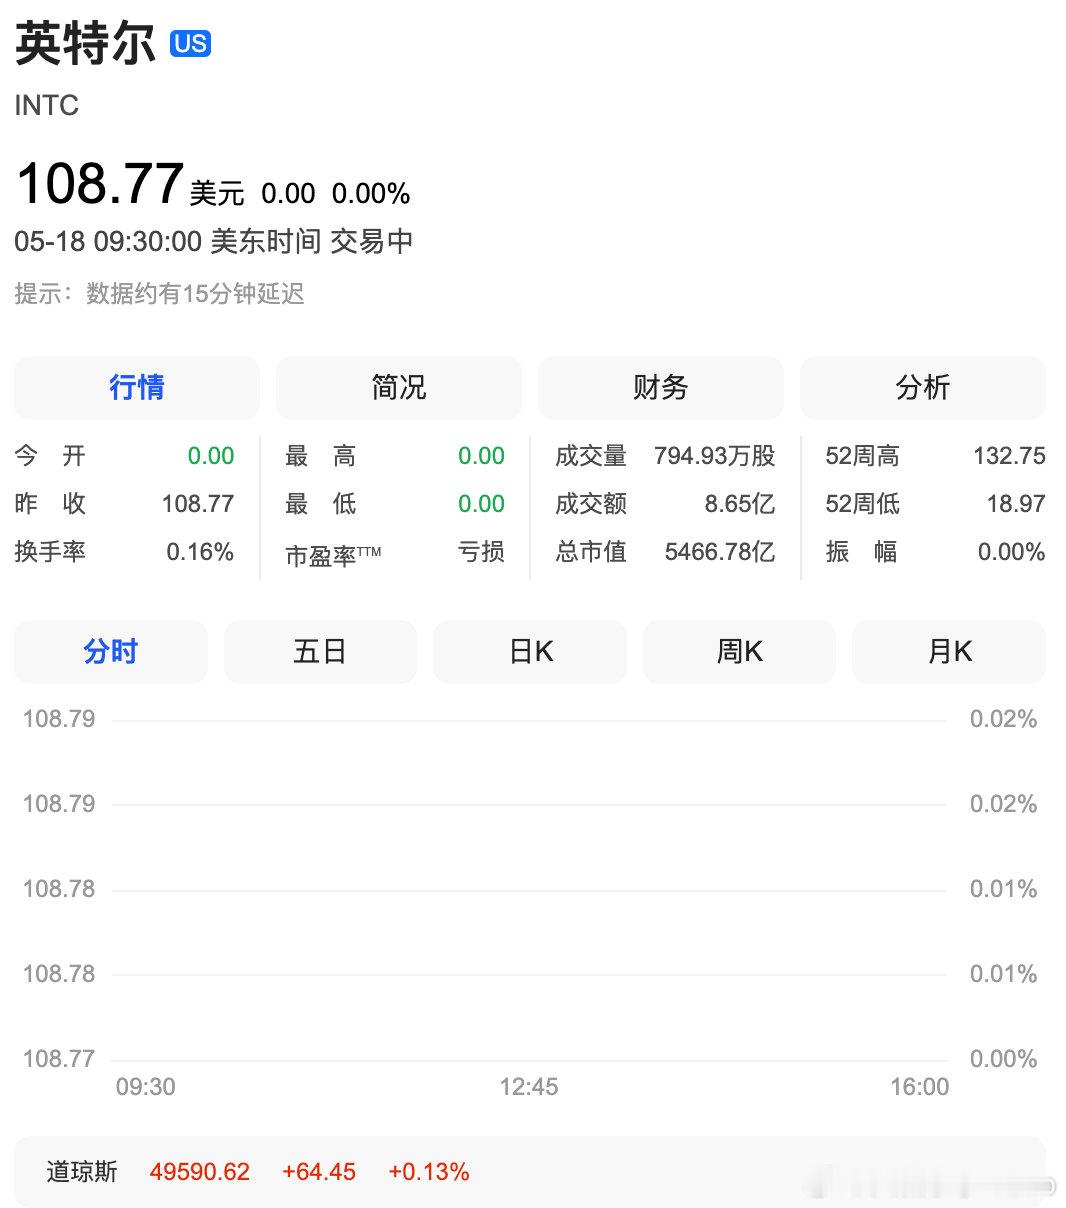Open the 财务 tab
The width and height of the screenshot is (1066, 1208).
pos(661,387)
